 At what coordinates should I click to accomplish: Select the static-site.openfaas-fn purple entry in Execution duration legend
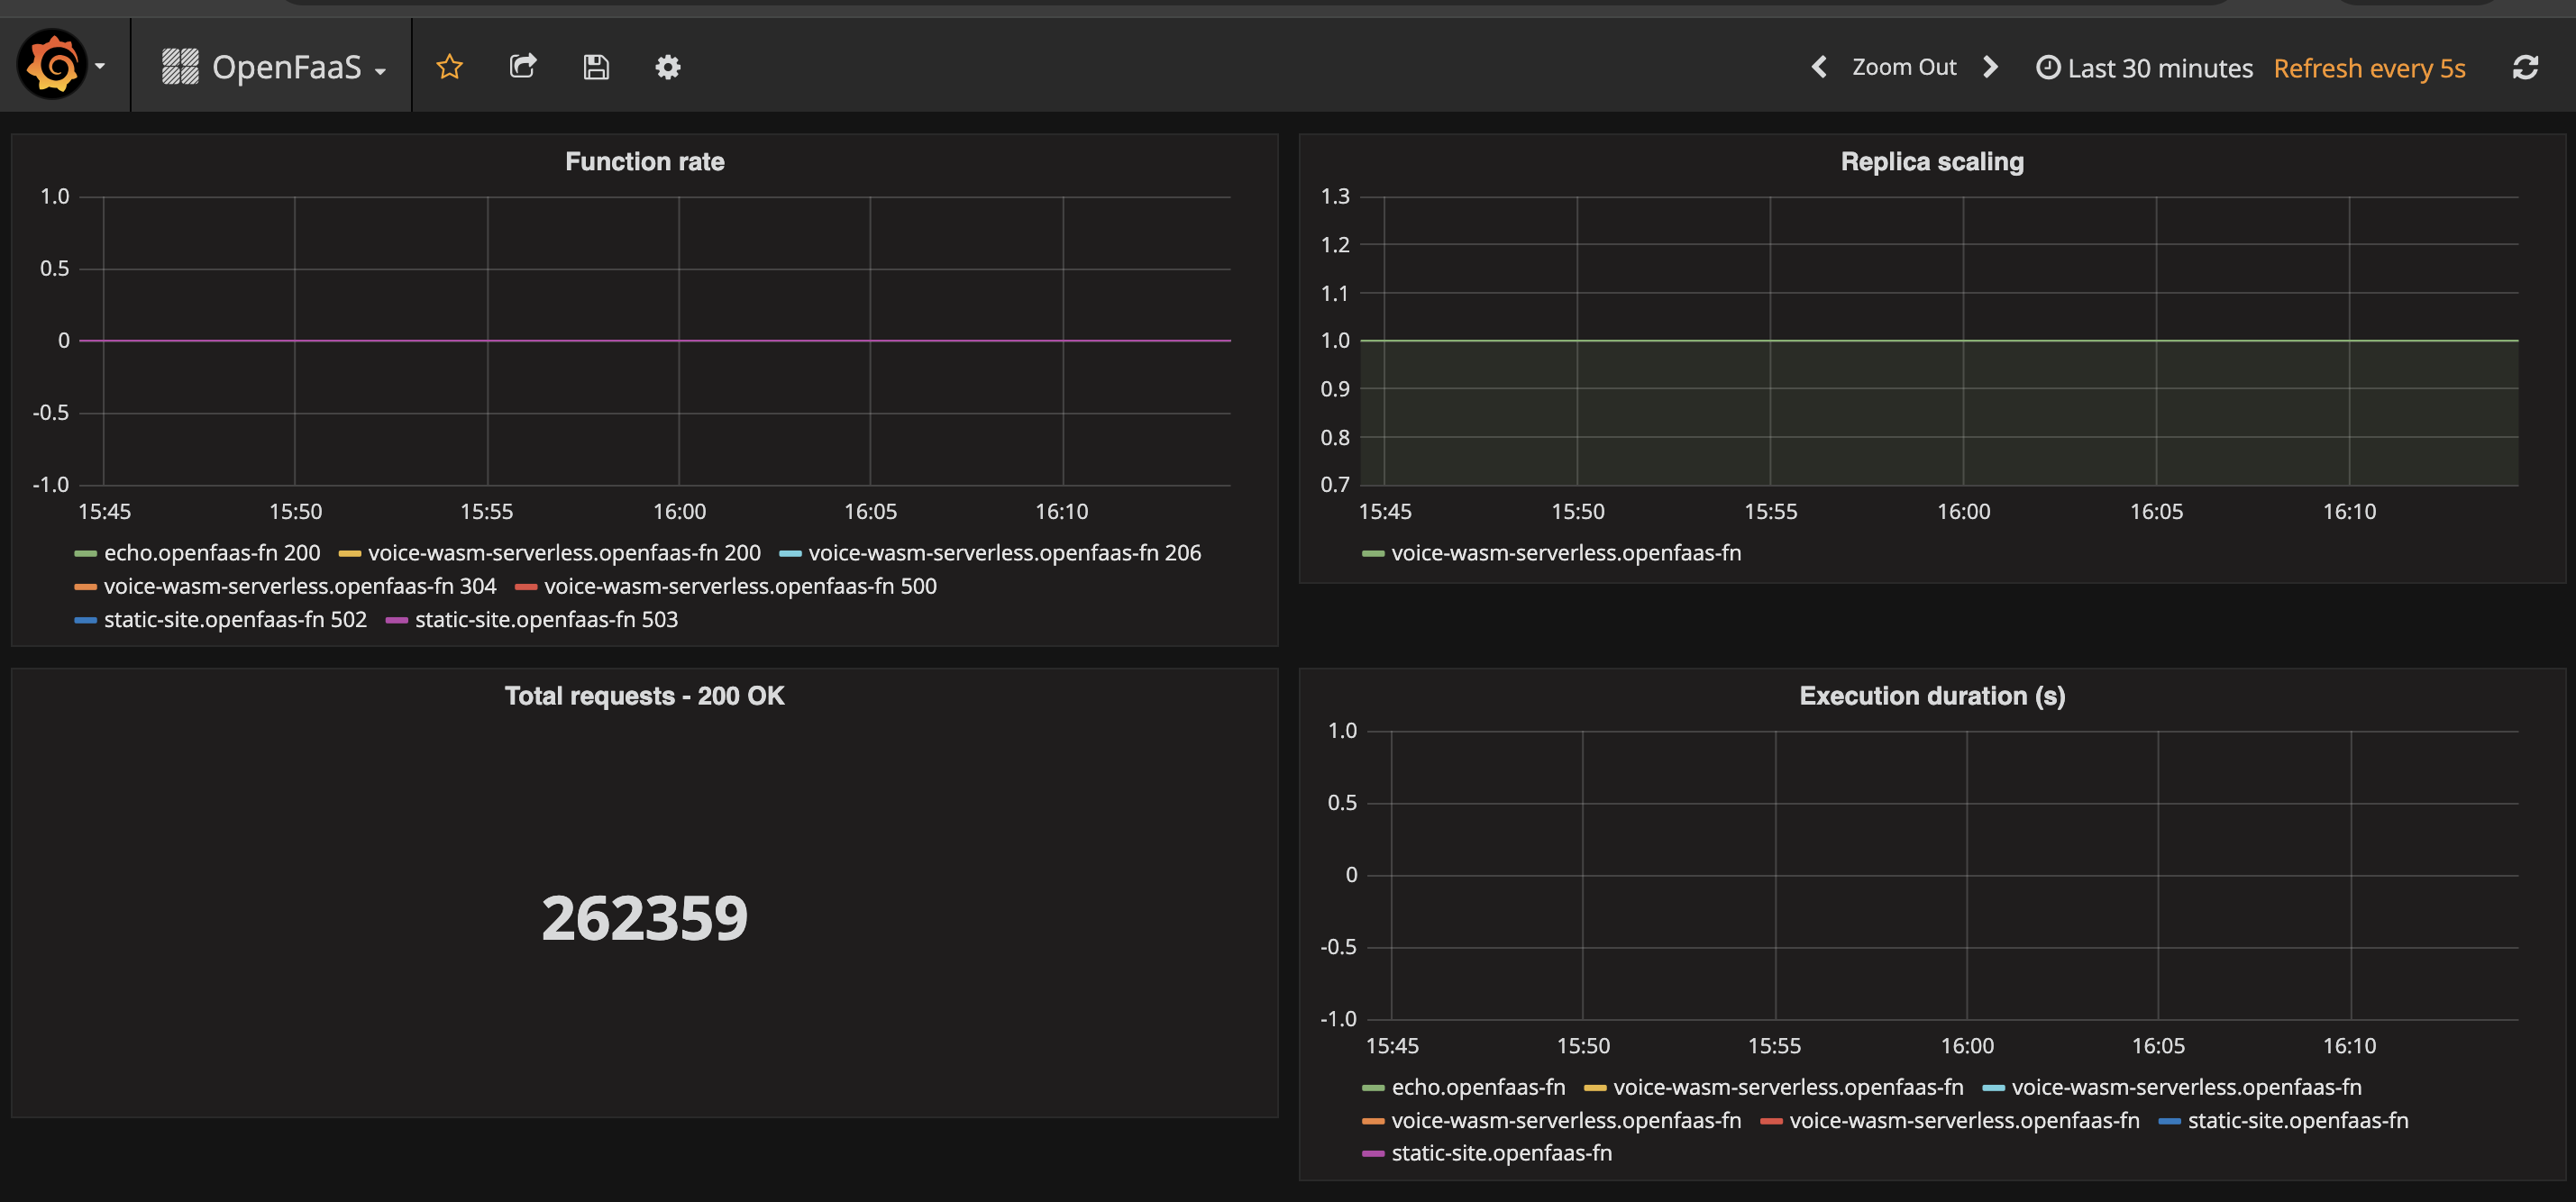pyautogui.click(x=1501, y=1153)
